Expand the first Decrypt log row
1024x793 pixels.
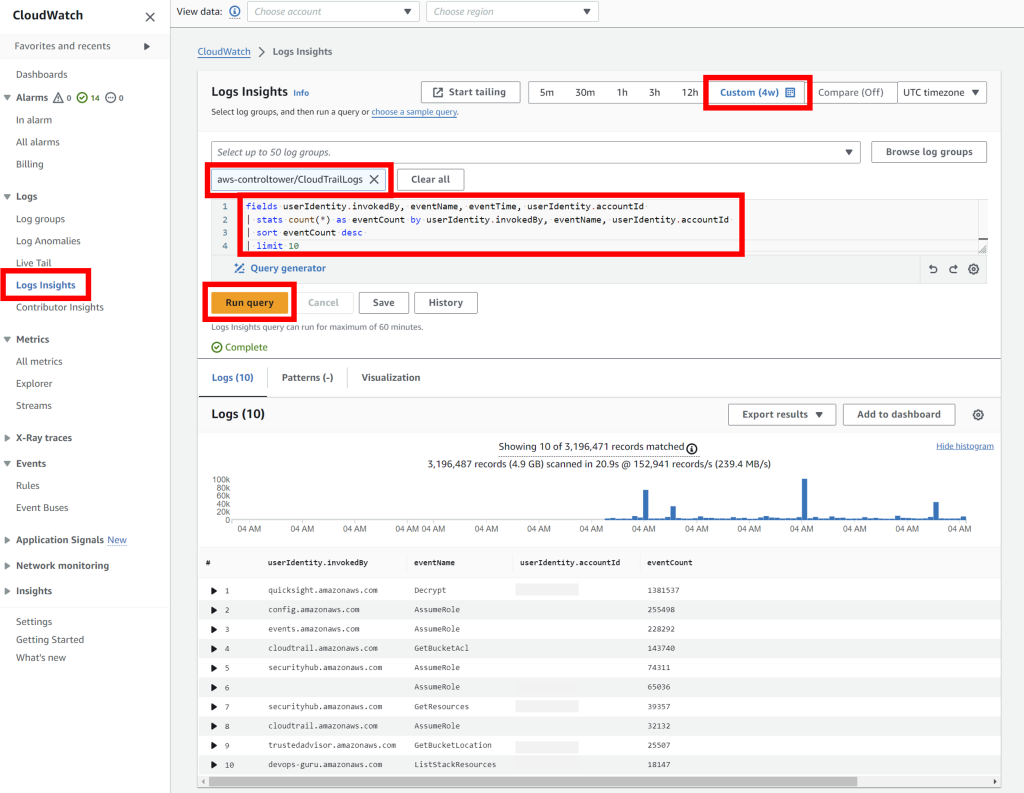213,589
